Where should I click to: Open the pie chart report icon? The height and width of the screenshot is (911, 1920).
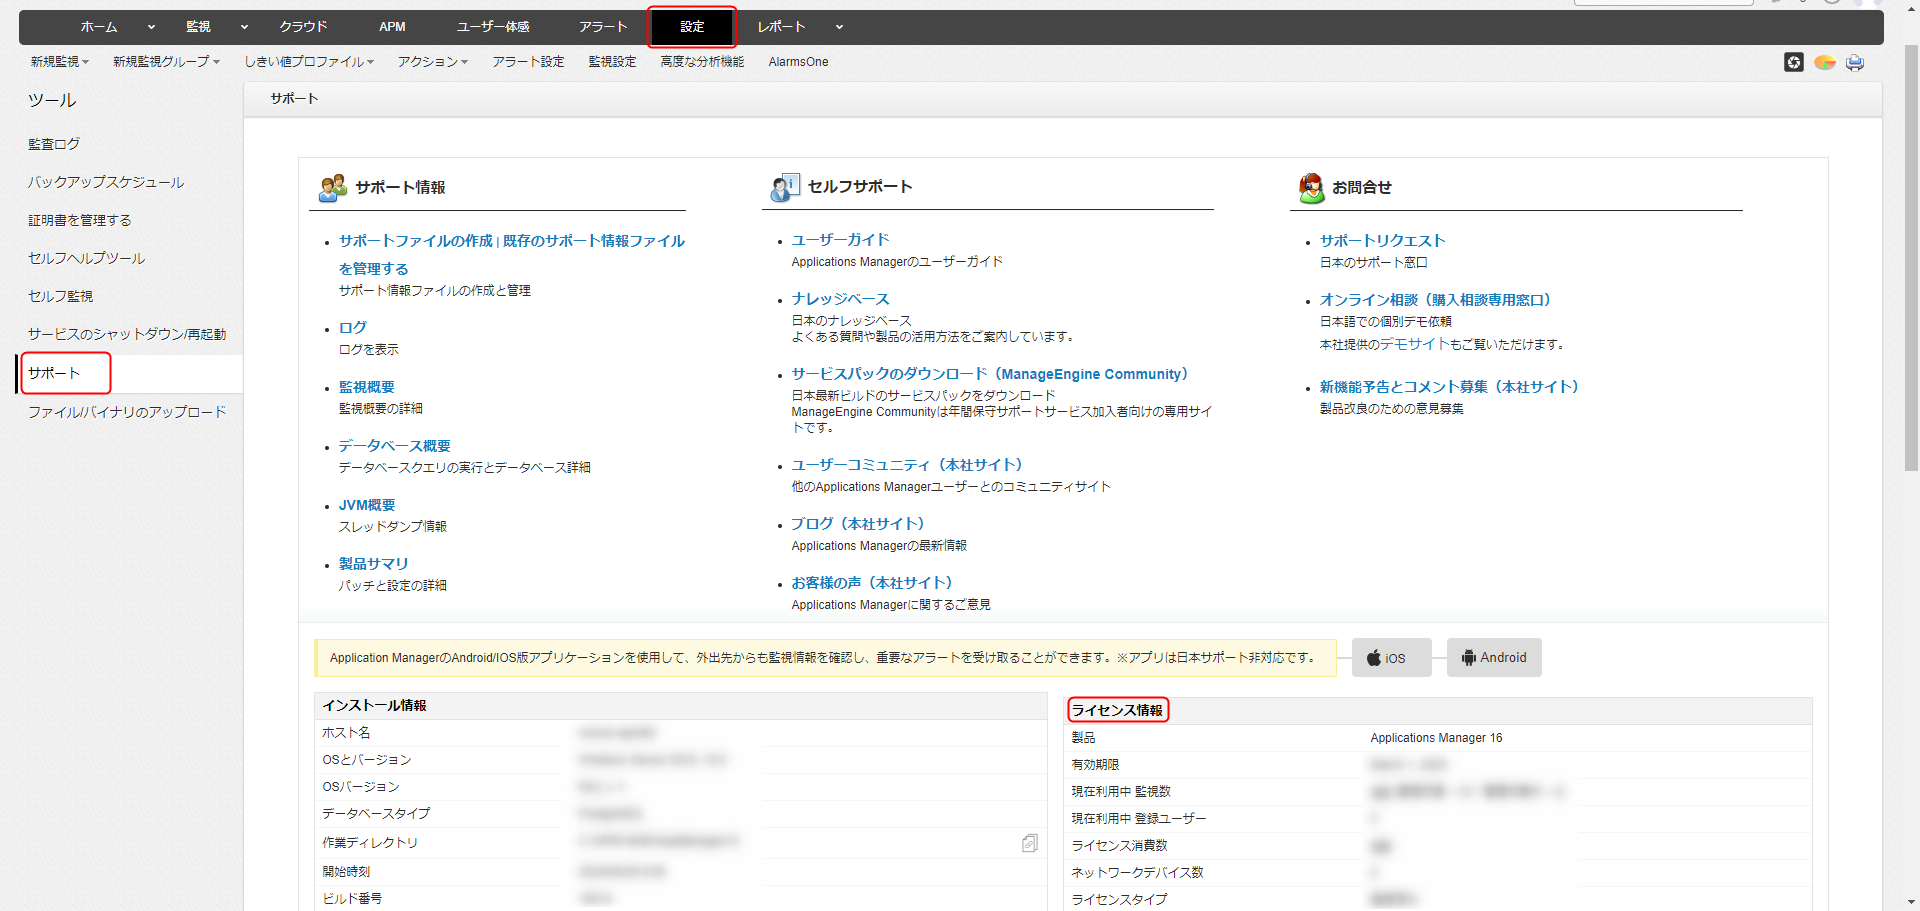(1825, 62)
